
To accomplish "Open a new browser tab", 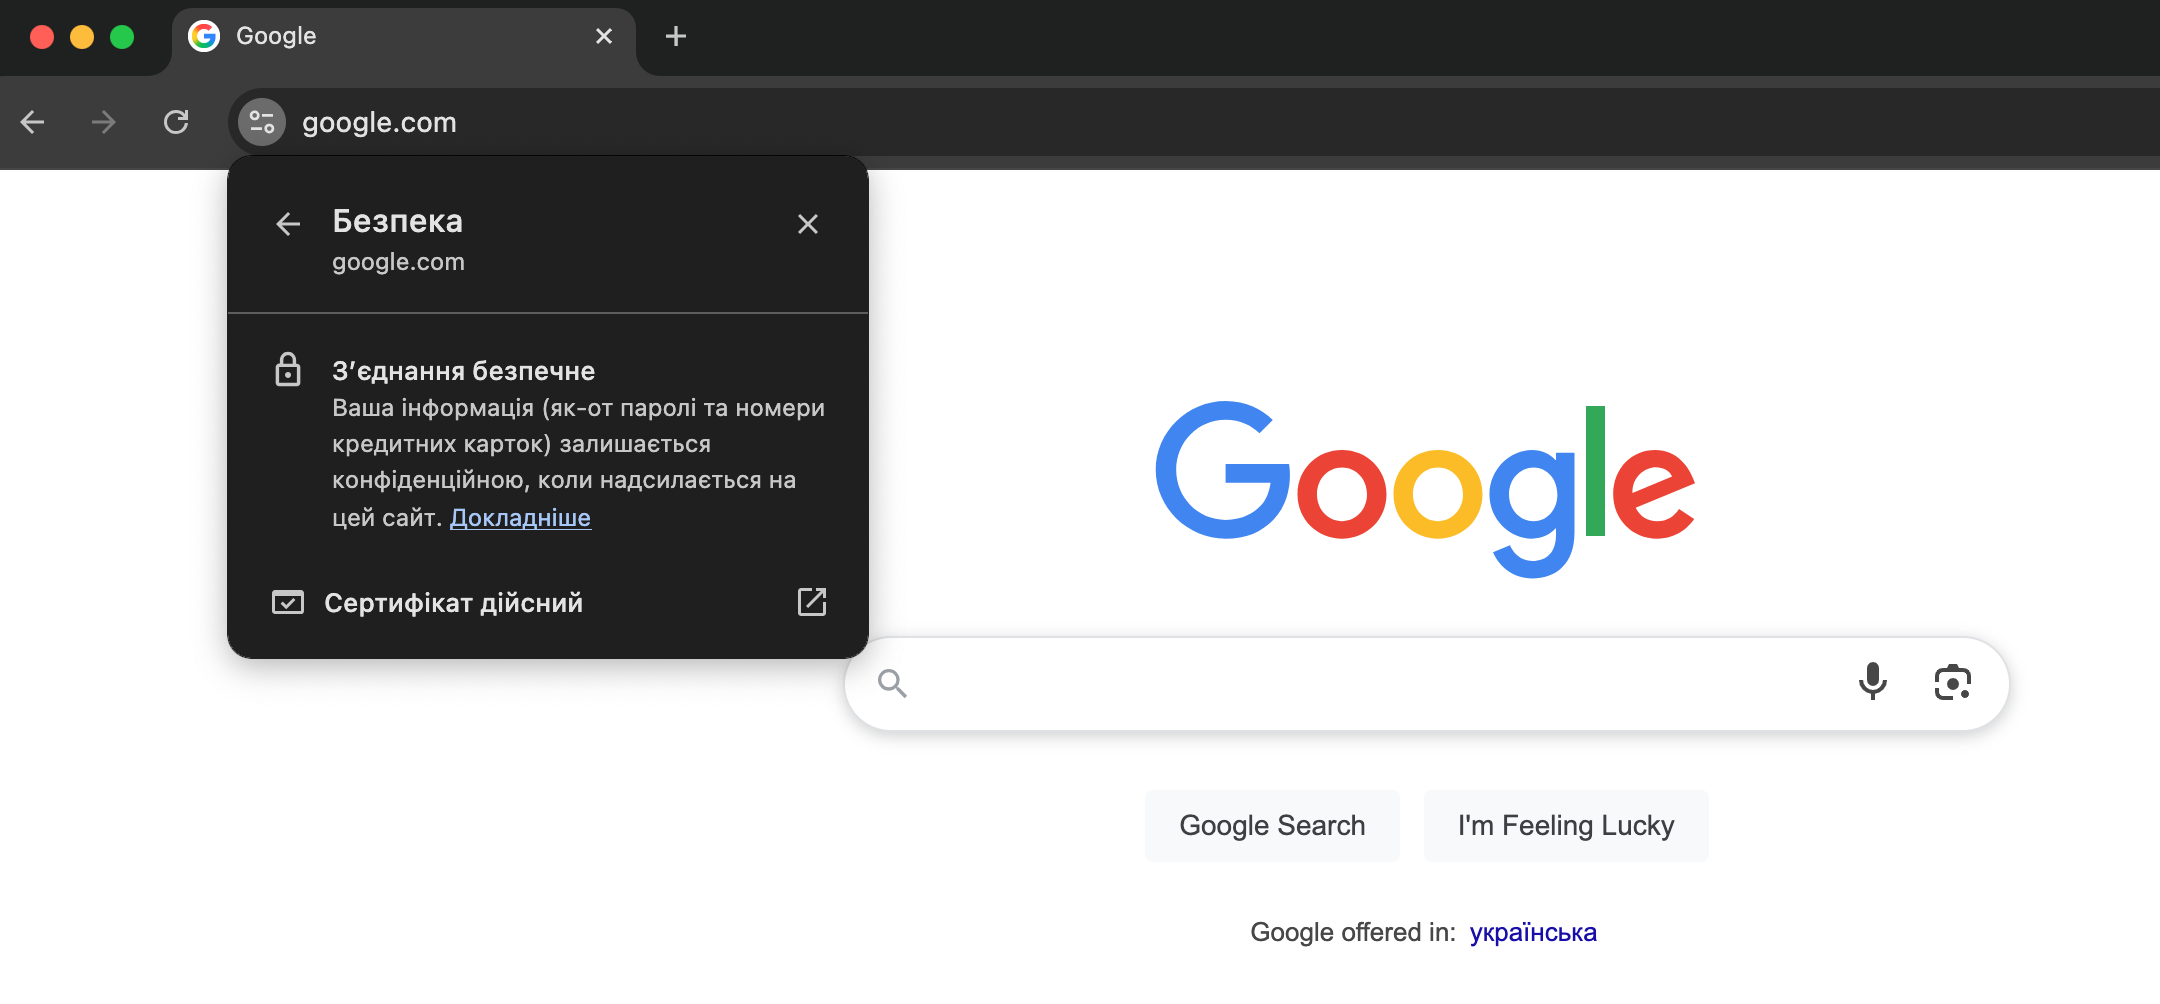I will pyautogui.click(x=676, y=36).
